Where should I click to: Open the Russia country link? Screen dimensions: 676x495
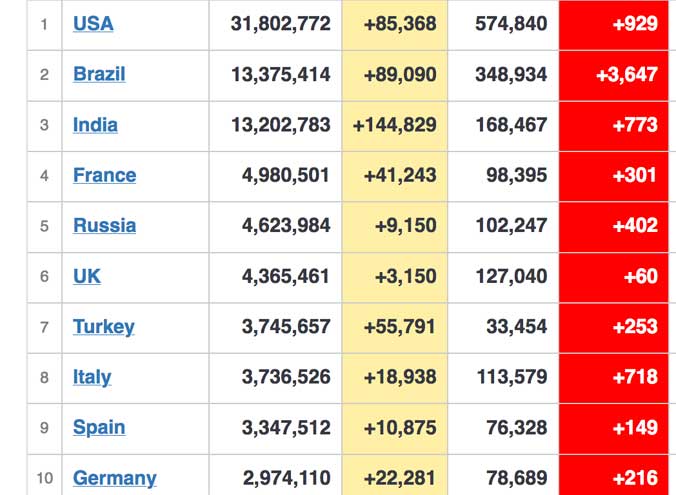pos(104,226)
